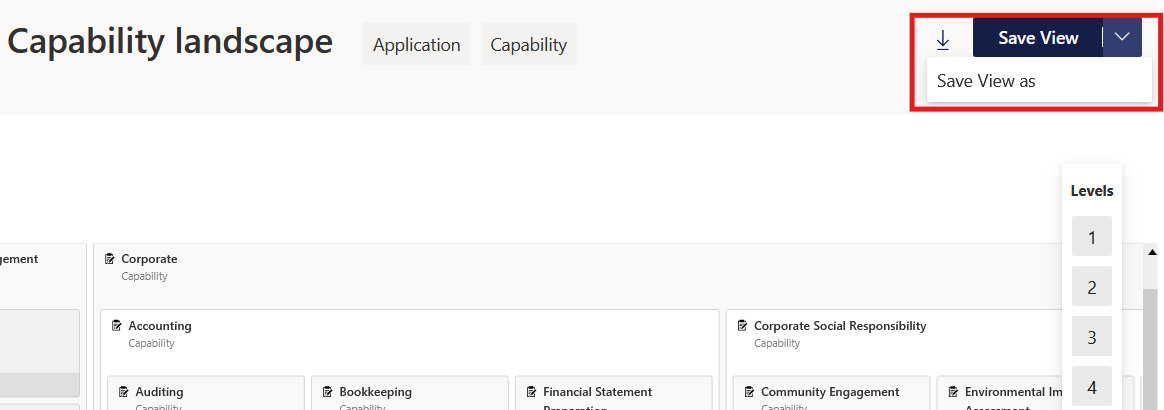Click the Community Engagement capability icon

coord(750,392)
